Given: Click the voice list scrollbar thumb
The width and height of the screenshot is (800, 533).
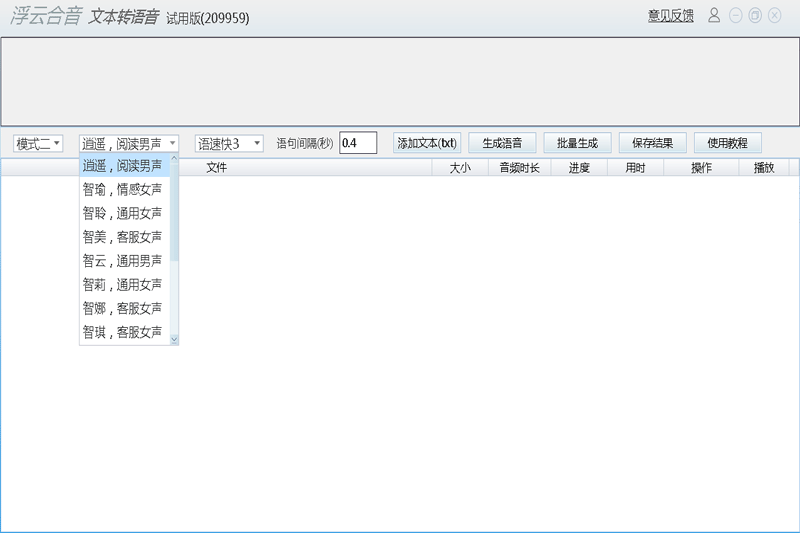Looking at the screenshot, I should tap(174, 212).
